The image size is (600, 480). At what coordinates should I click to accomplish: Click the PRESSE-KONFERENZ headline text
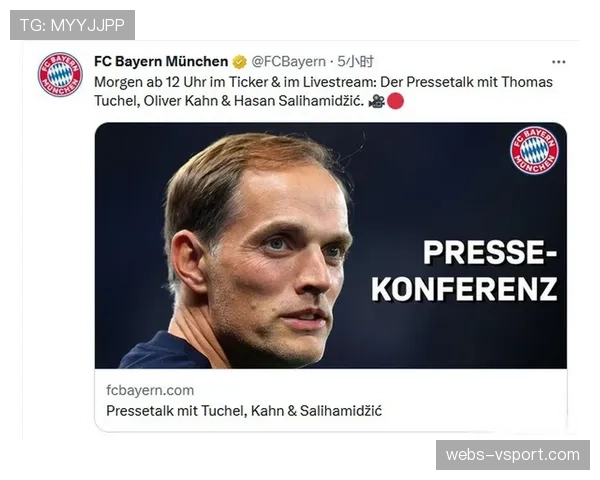(464, 271)
